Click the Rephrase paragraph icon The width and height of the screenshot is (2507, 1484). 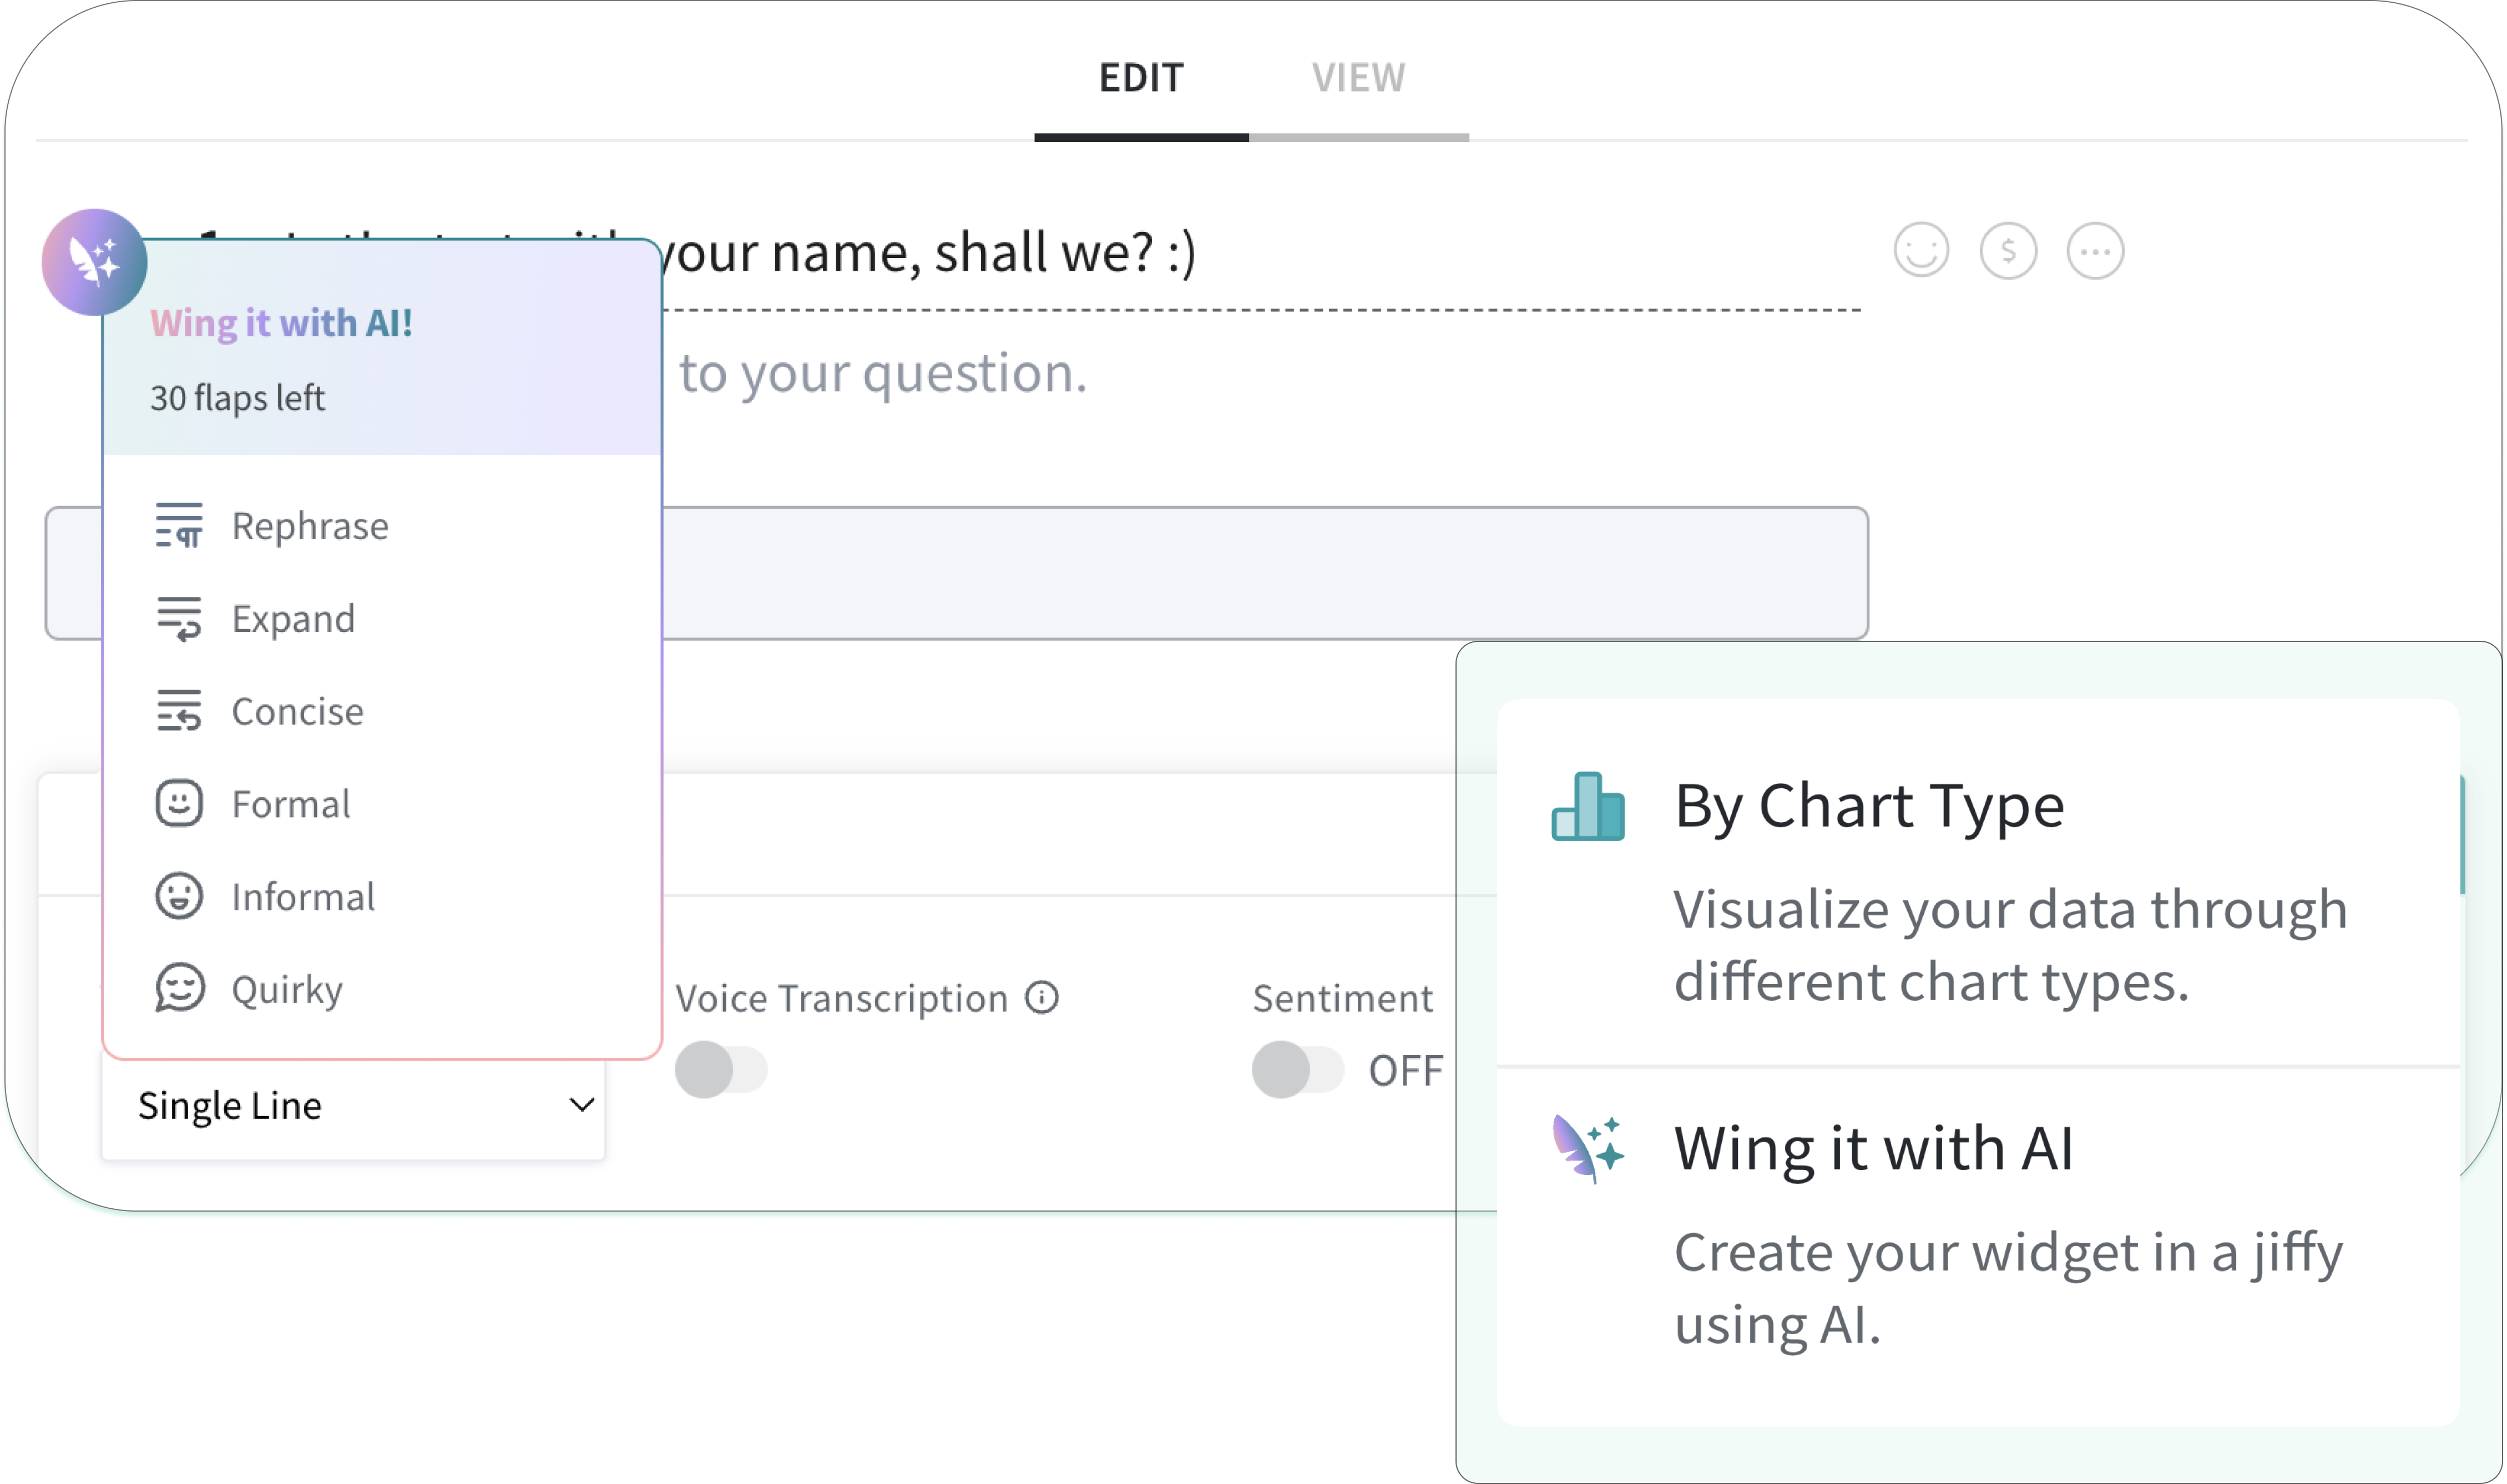point(179,525)
